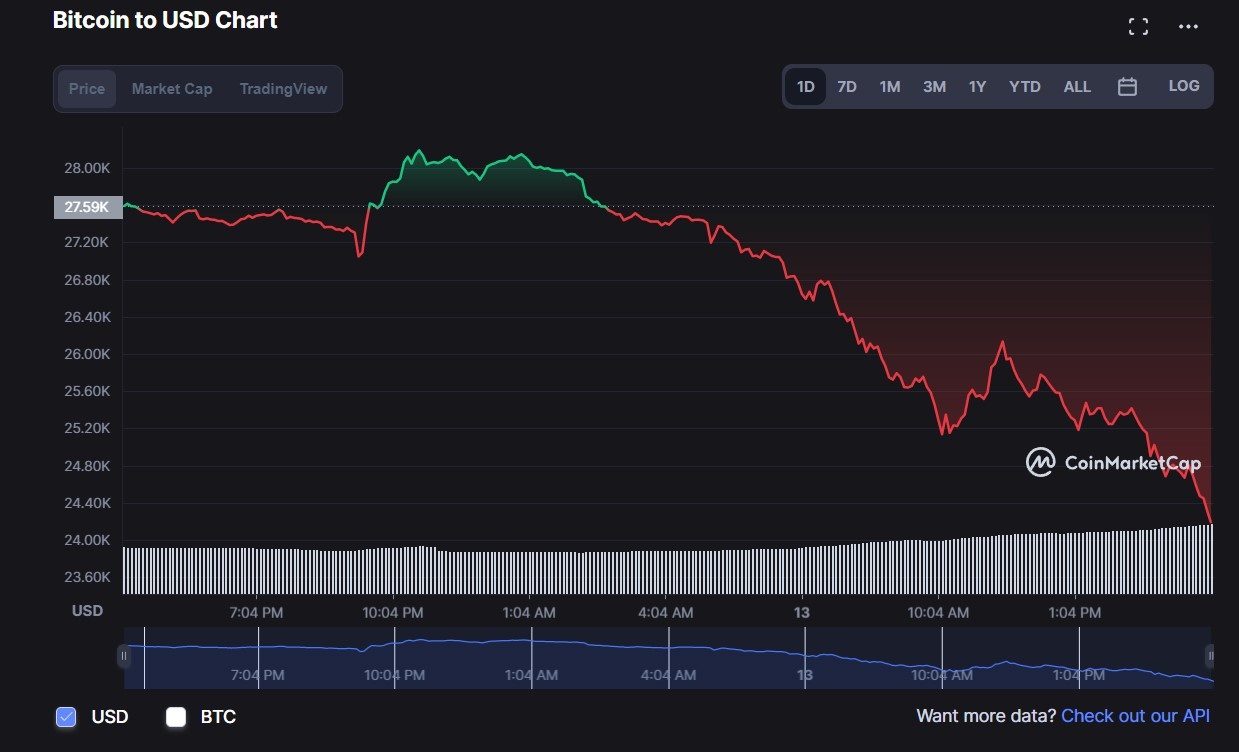
Task: Grab the left range slider handle
Action: click(x=124, y=657)
